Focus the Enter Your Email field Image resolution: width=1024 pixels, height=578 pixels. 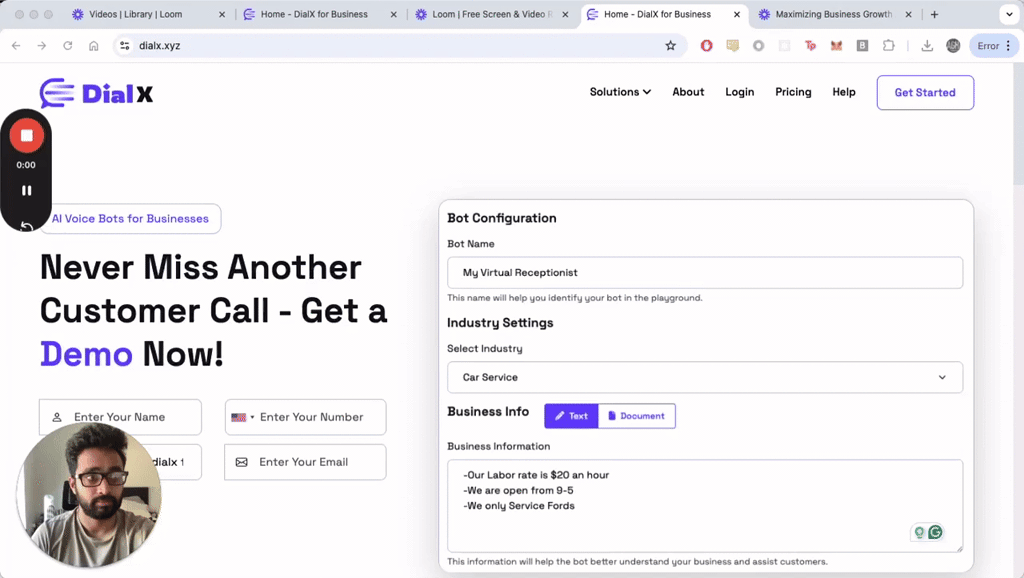pos(305,462)
